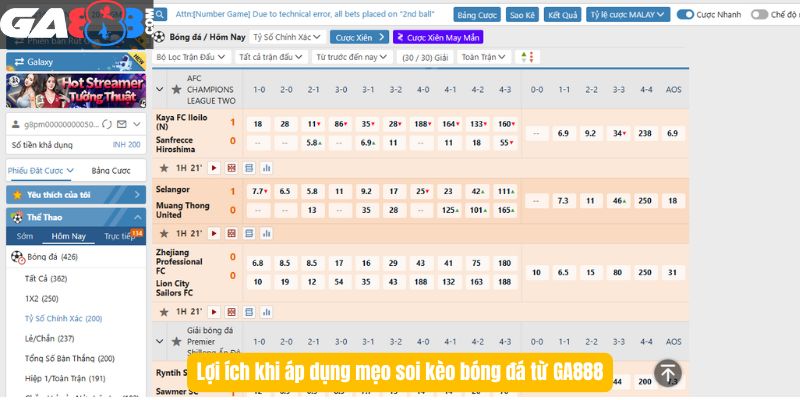800x400 pixels.
Task: Expand the Yêu thích của tôi panel
Action: click(x=76, y=194)
